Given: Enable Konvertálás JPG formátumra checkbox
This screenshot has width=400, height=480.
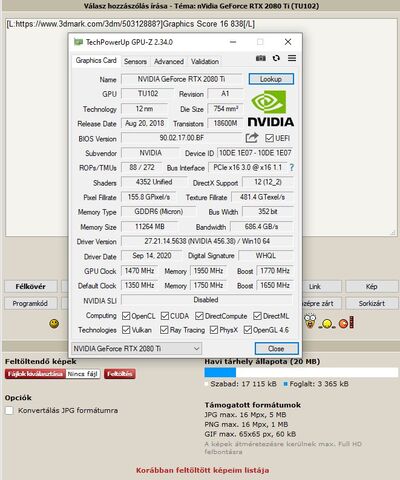Looking at the screenshot, I should click(9, 410).
